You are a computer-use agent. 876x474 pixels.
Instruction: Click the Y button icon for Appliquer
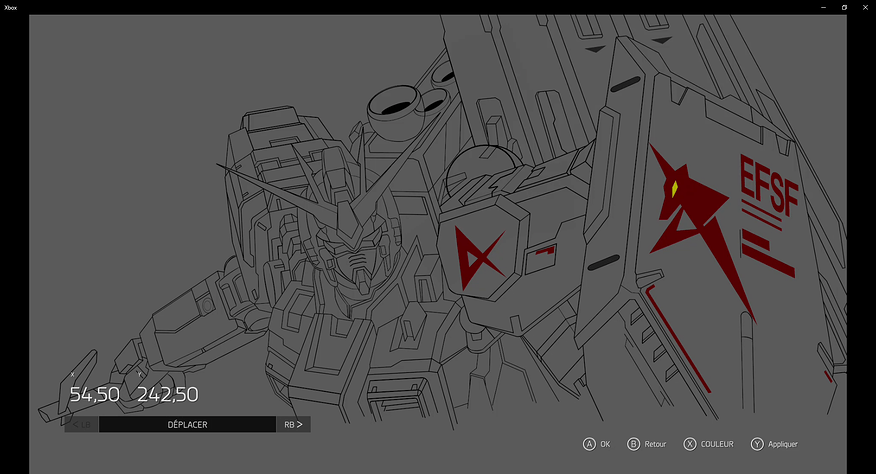pos(757,444)
